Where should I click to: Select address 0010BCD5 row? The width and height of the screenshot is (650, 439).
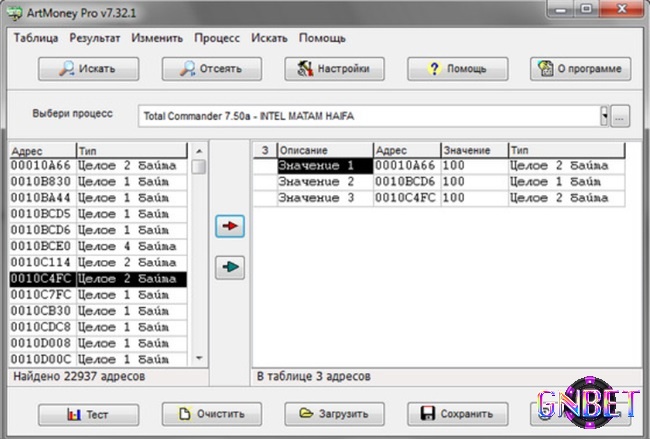[x=98, y=214]
